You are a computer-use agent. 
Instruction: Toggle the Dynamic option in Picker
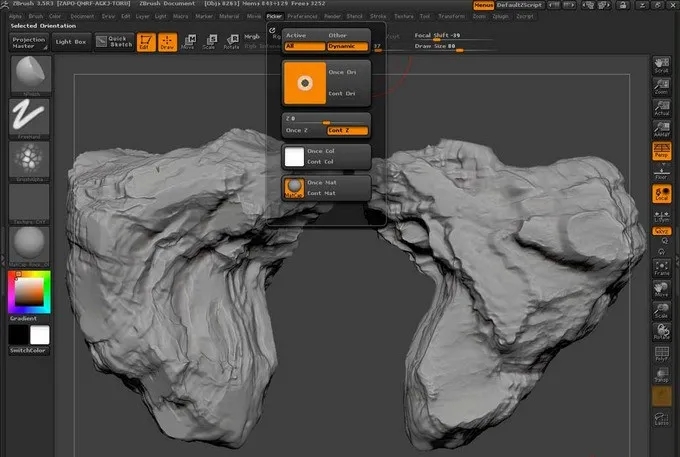pyautogui.click(x=347, y=46)
